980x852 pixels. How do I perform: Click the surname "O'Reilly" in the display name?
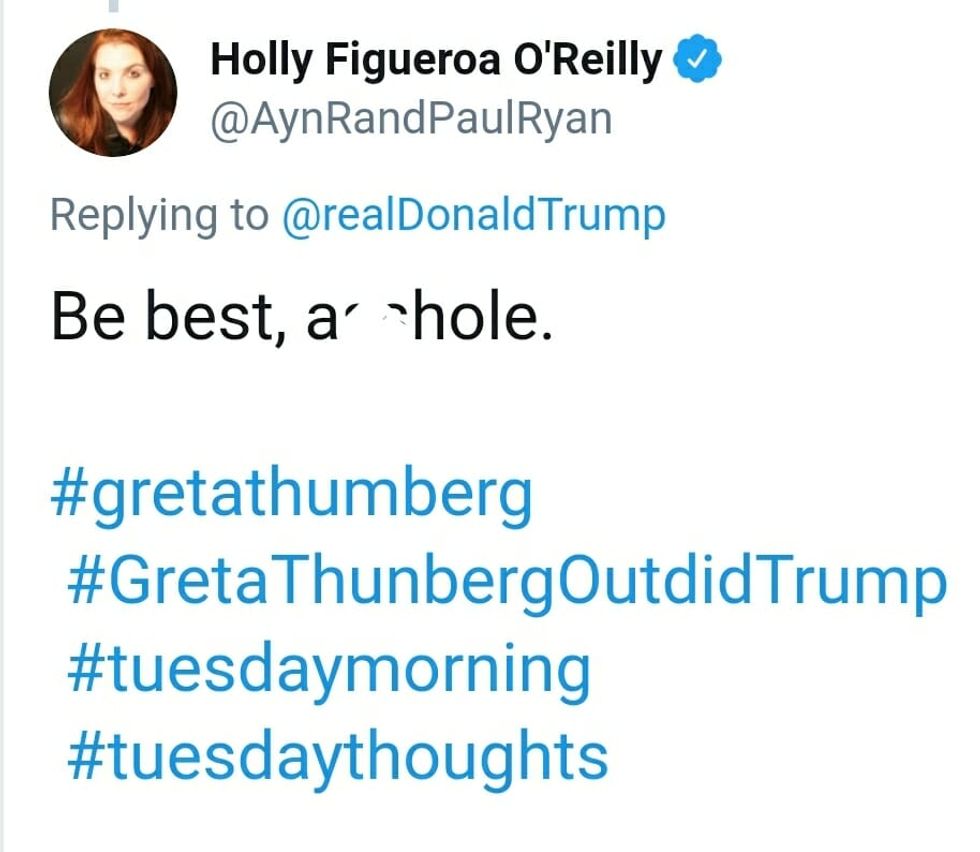click(587, 62)
